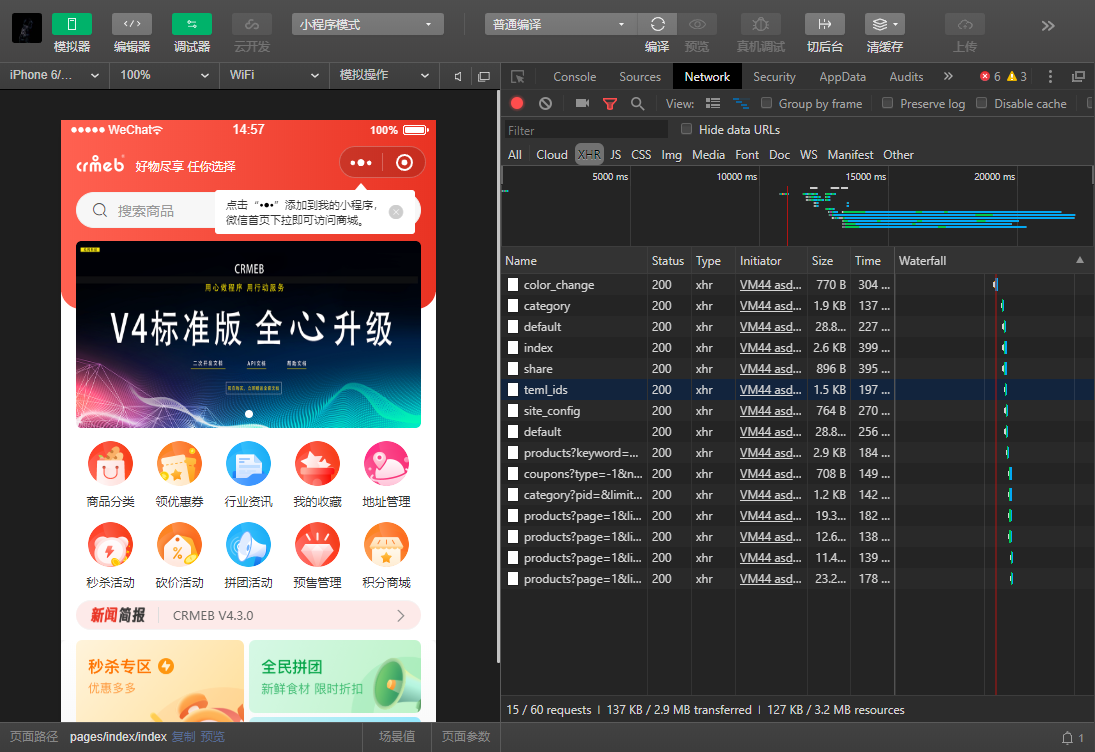Open the mini-program mode dropdown
The image size is (1095, 752).
367,24
